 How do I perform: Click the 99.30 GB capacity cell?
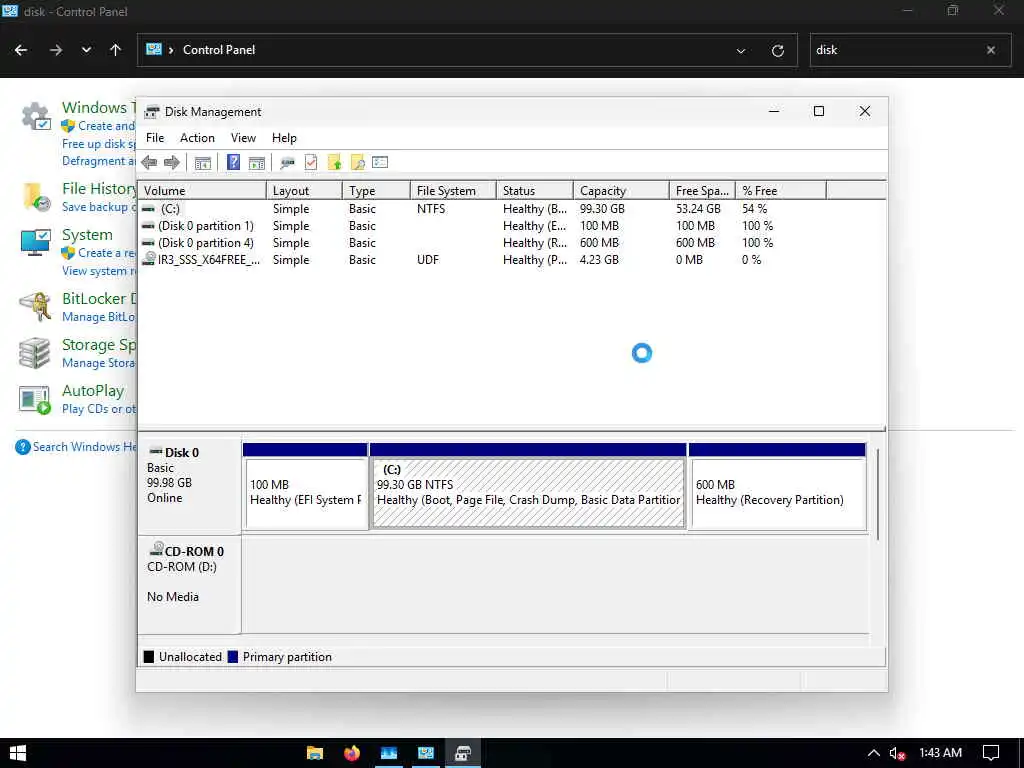coord(602,209)
